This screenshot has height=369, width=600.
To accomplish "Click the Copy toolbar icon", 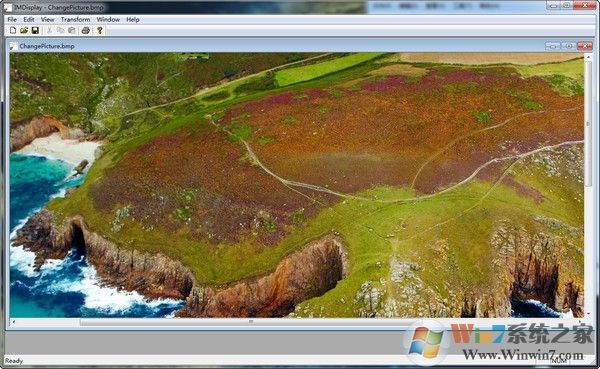I will click(60, 30).
